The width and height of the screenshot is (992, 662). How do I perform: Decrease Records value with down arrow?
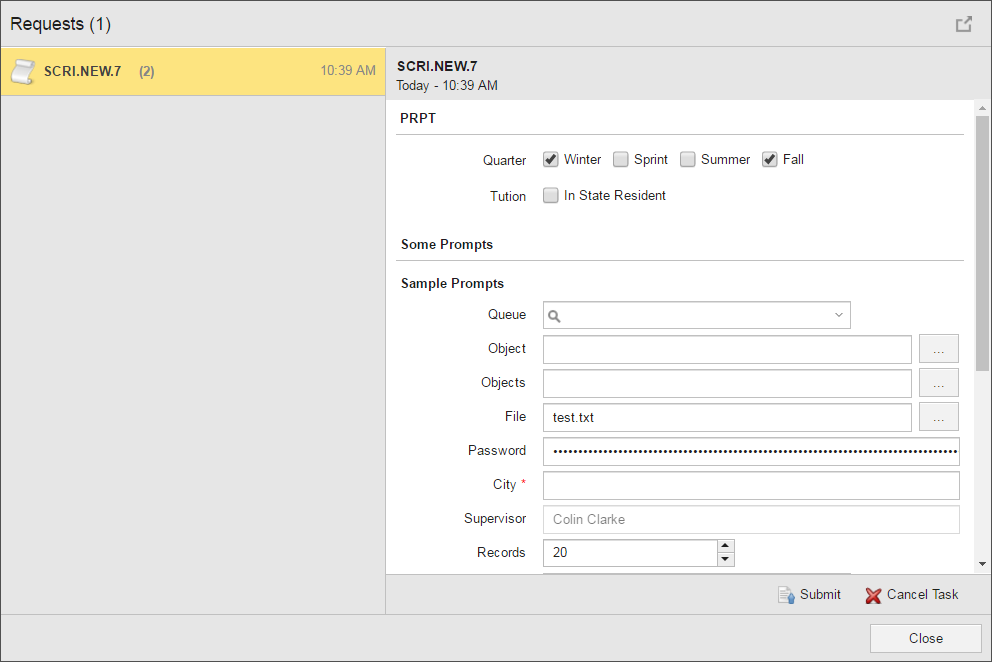pos(726,559)
